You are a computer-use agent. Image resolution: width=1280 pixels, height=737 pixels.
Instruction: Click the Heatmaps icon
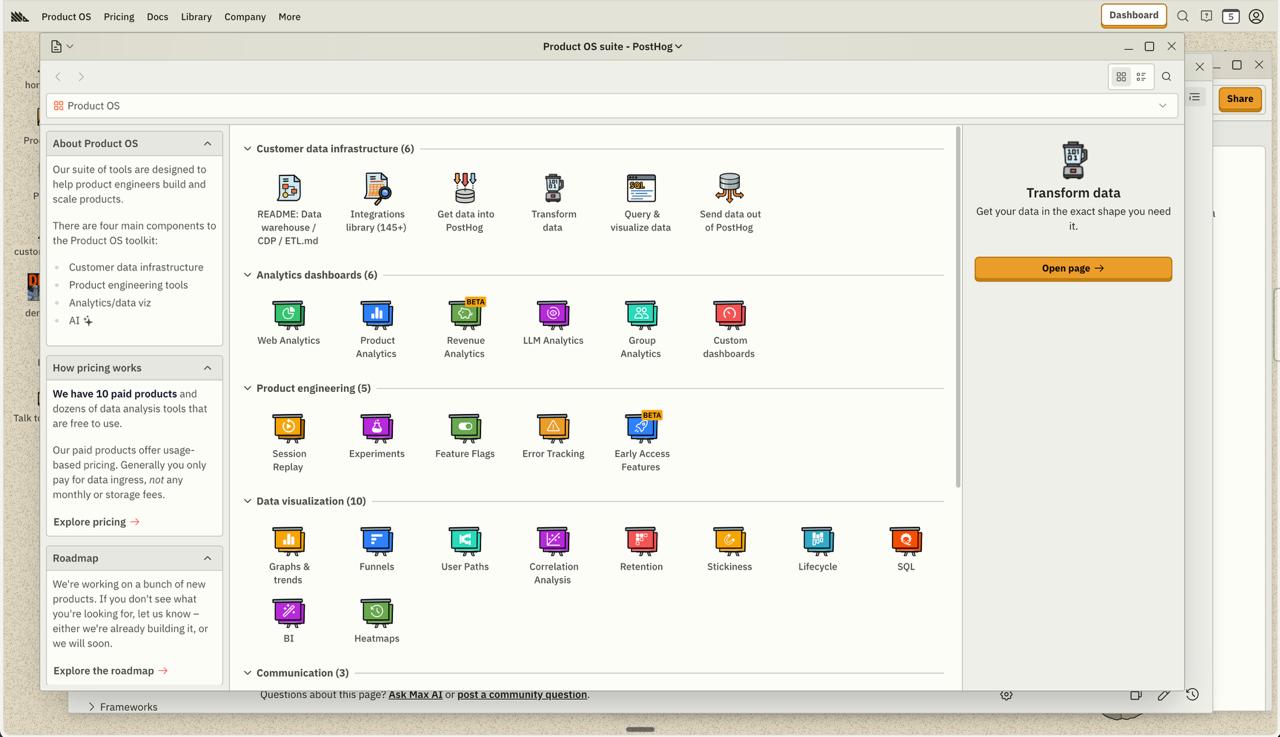377,612
